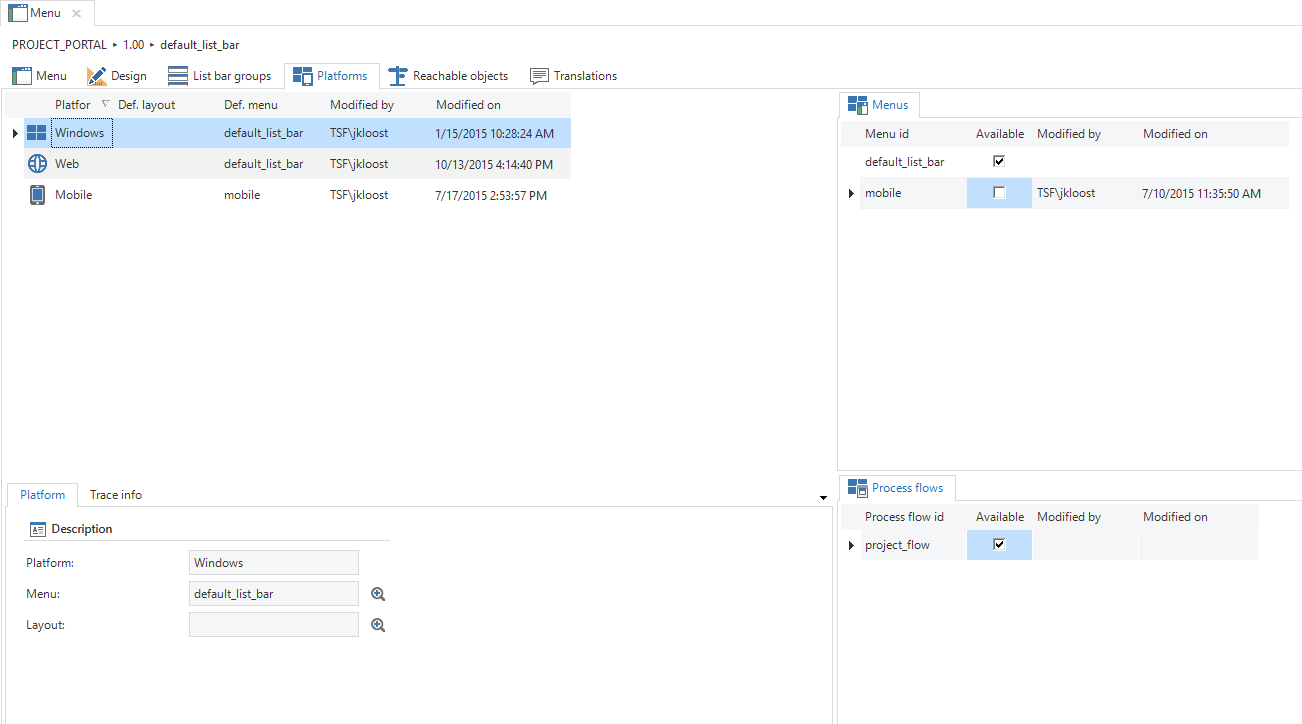
Task: Click the Web platform globe icon
Action: [x=37, y=164]
